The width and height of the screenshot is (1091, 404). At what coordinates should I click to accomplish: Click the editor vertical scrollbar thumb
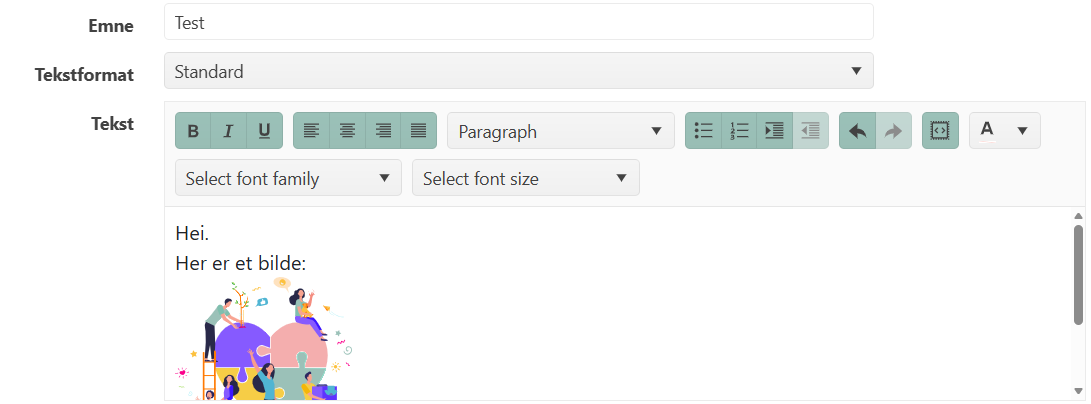(x=1078, y=275)
